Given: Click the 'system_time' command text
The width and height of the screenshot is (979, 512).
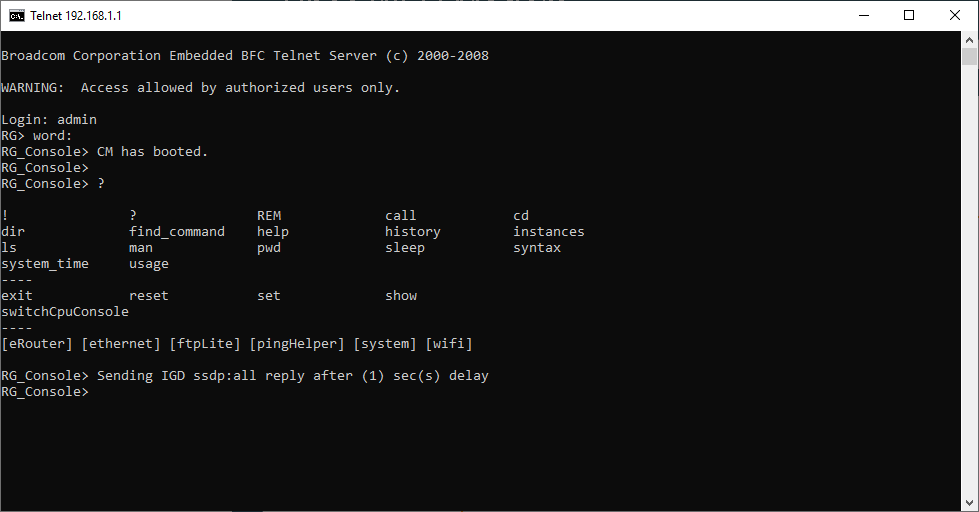Looking at the screenshot, I should coord(45,263).
